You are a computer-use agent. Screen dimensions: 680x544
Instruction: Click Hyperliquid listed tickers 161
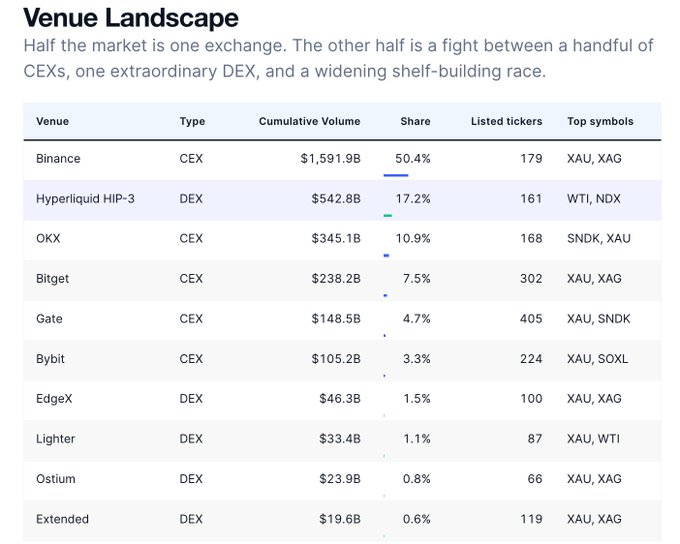[531, 199]
